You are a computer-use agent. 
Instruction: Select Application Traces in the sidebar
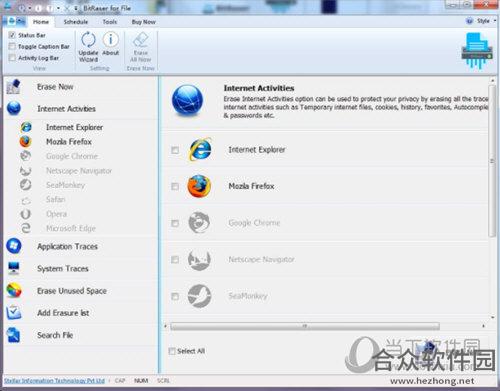click(x=81, y=246)
